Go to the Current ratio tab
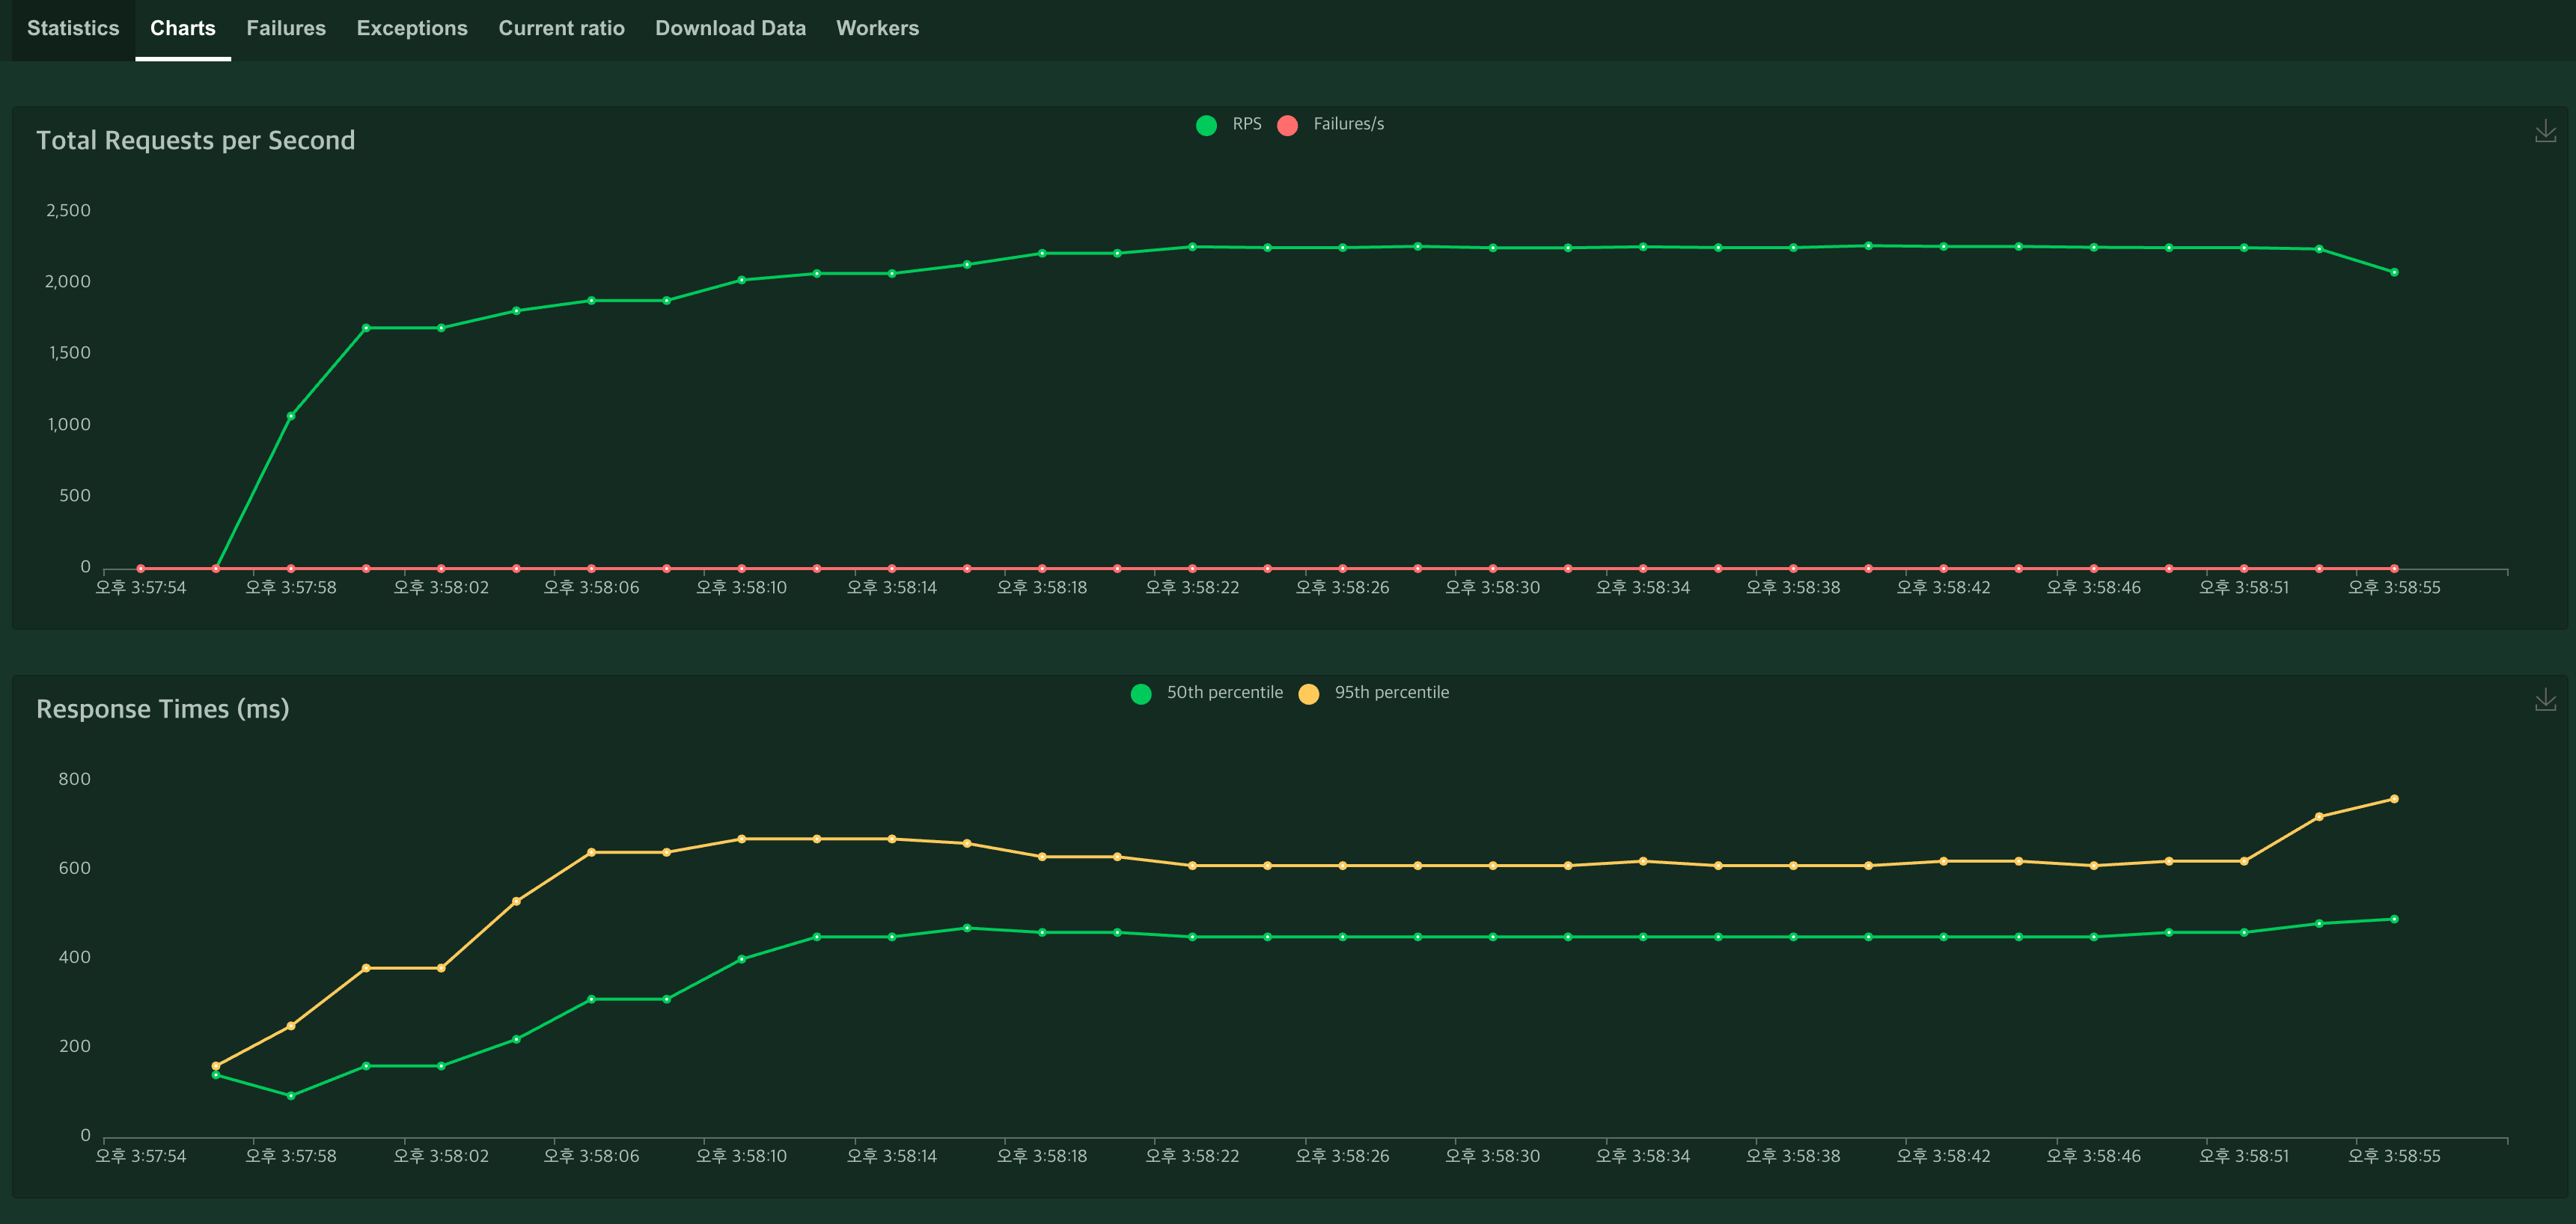The width and height of the screenshot is (2576, 1224). [x=561, y=28]
